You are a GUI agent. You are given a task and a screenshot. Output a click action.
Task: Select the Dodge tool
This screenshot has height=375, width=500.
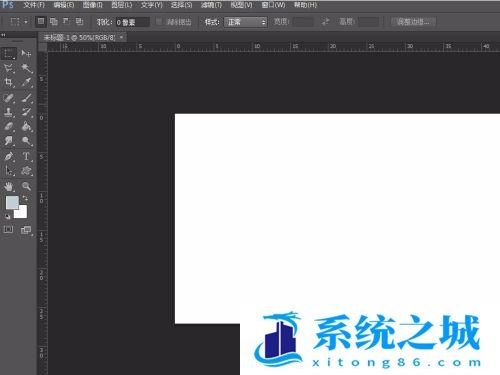(x=26, y=141)
